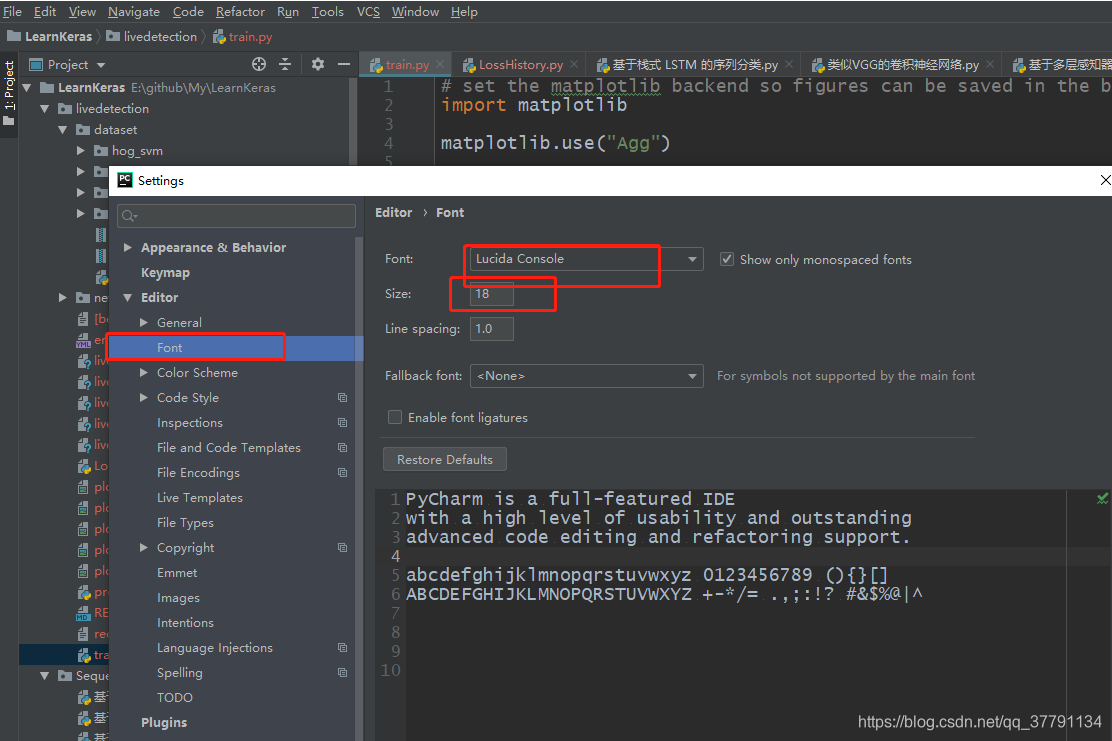Enable font ligatures checkbox

coord(395,417)
